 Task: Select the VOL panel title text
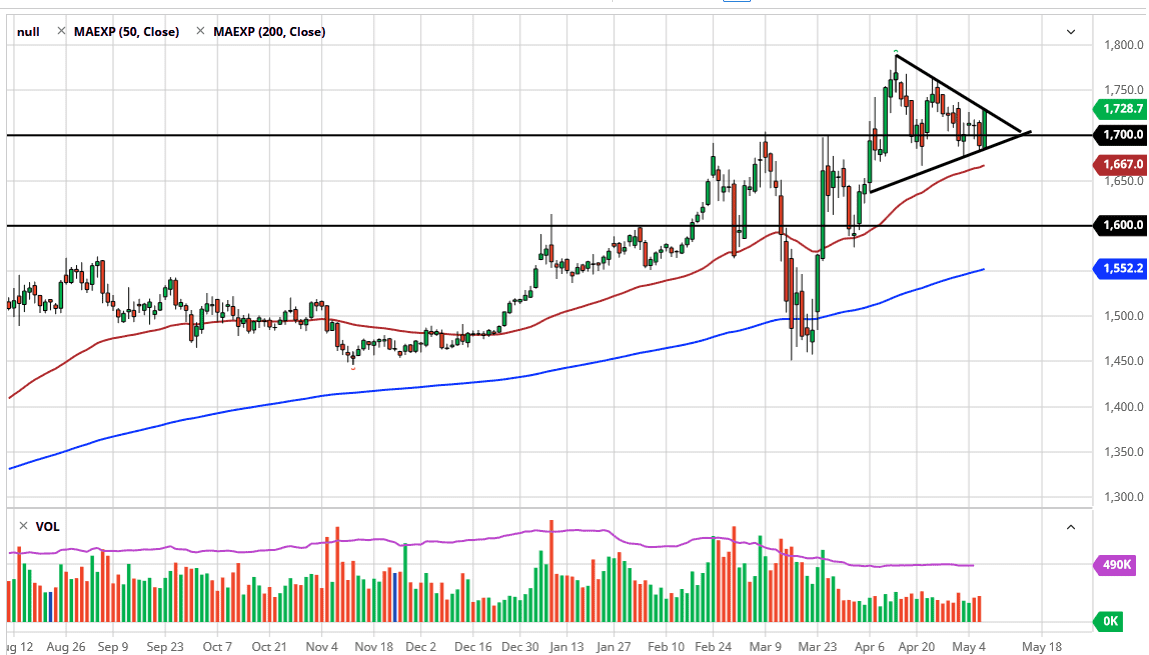click(x=49, y=526)
